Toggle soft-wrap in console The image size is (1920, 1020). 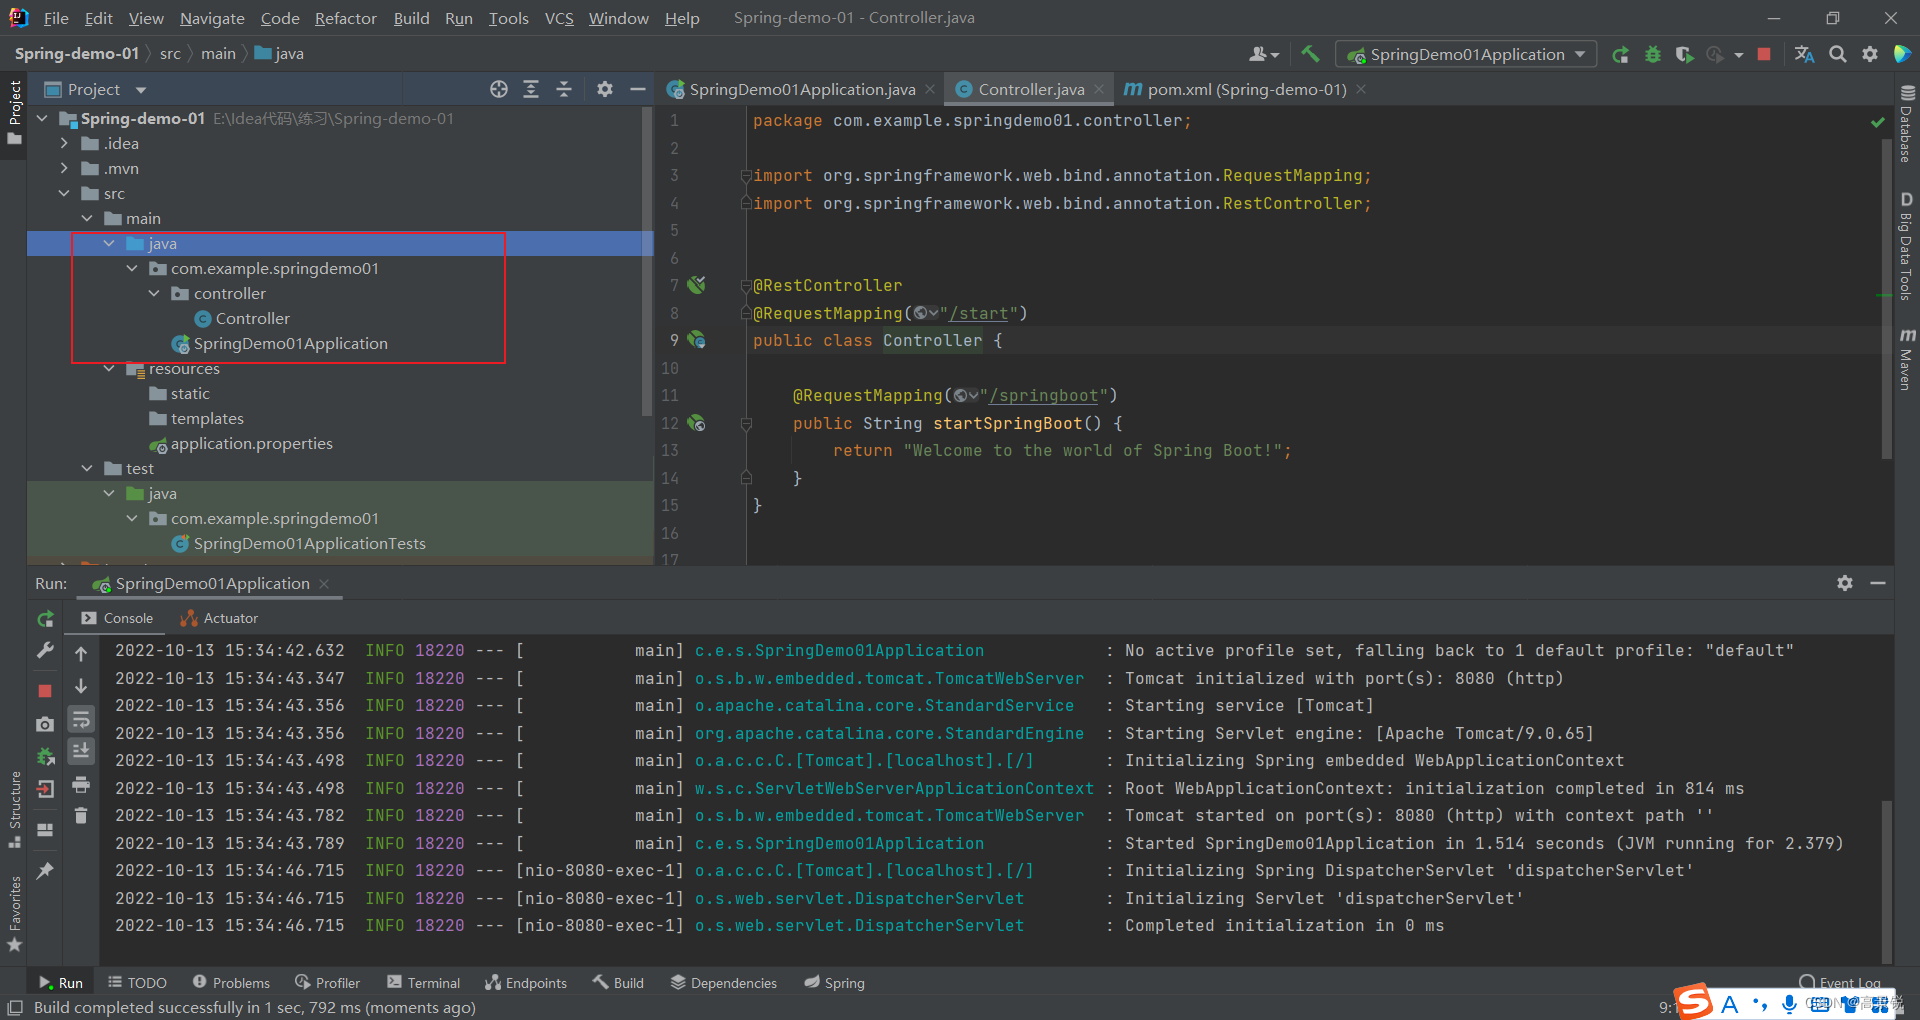pos(81,719)
